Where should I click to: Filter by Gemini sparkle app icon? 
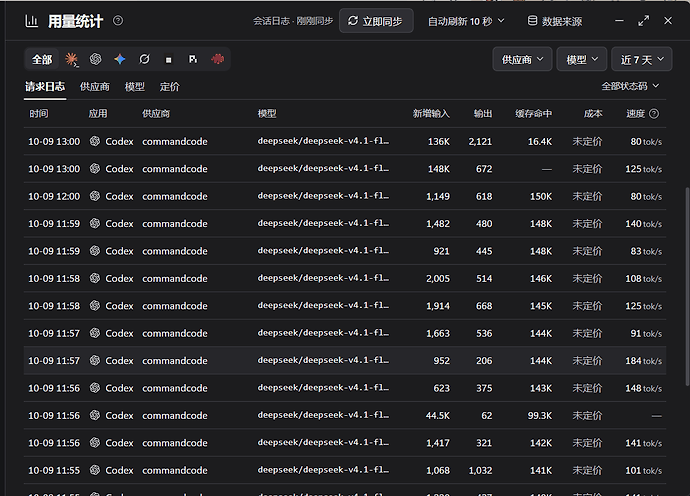[120, 59]
